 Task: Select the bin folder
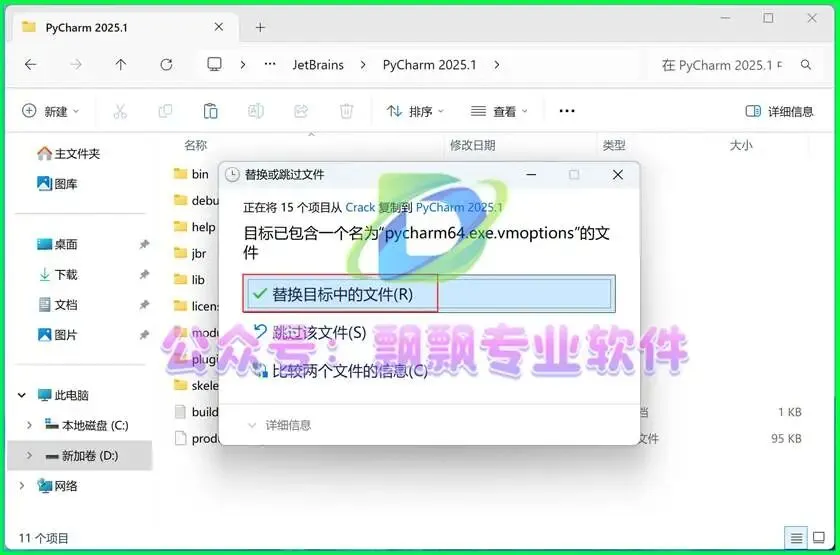[191, 174]
